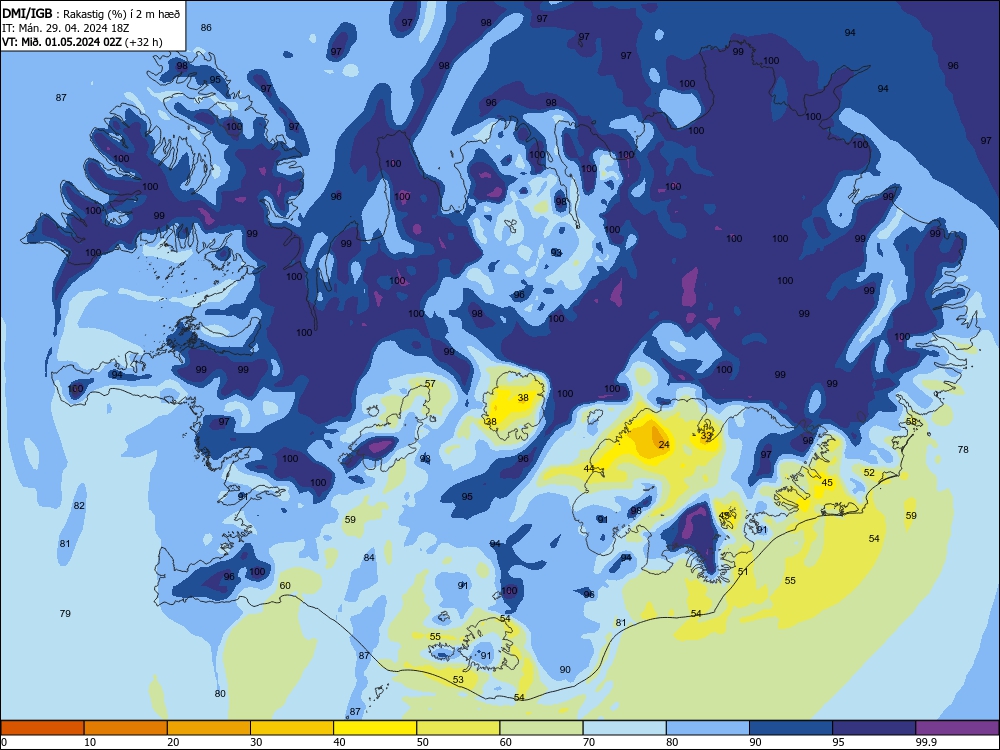This screenshot has height=750, width=1000.
Task: Click the orange 10–20 legend swatch
Action: tap(126, 728)
